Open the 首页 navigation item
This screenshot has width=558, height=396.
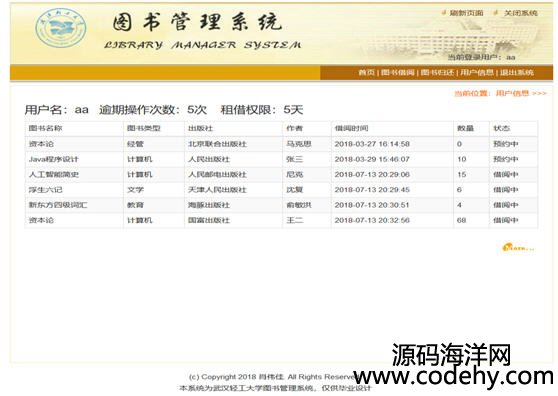click(367, 73)
